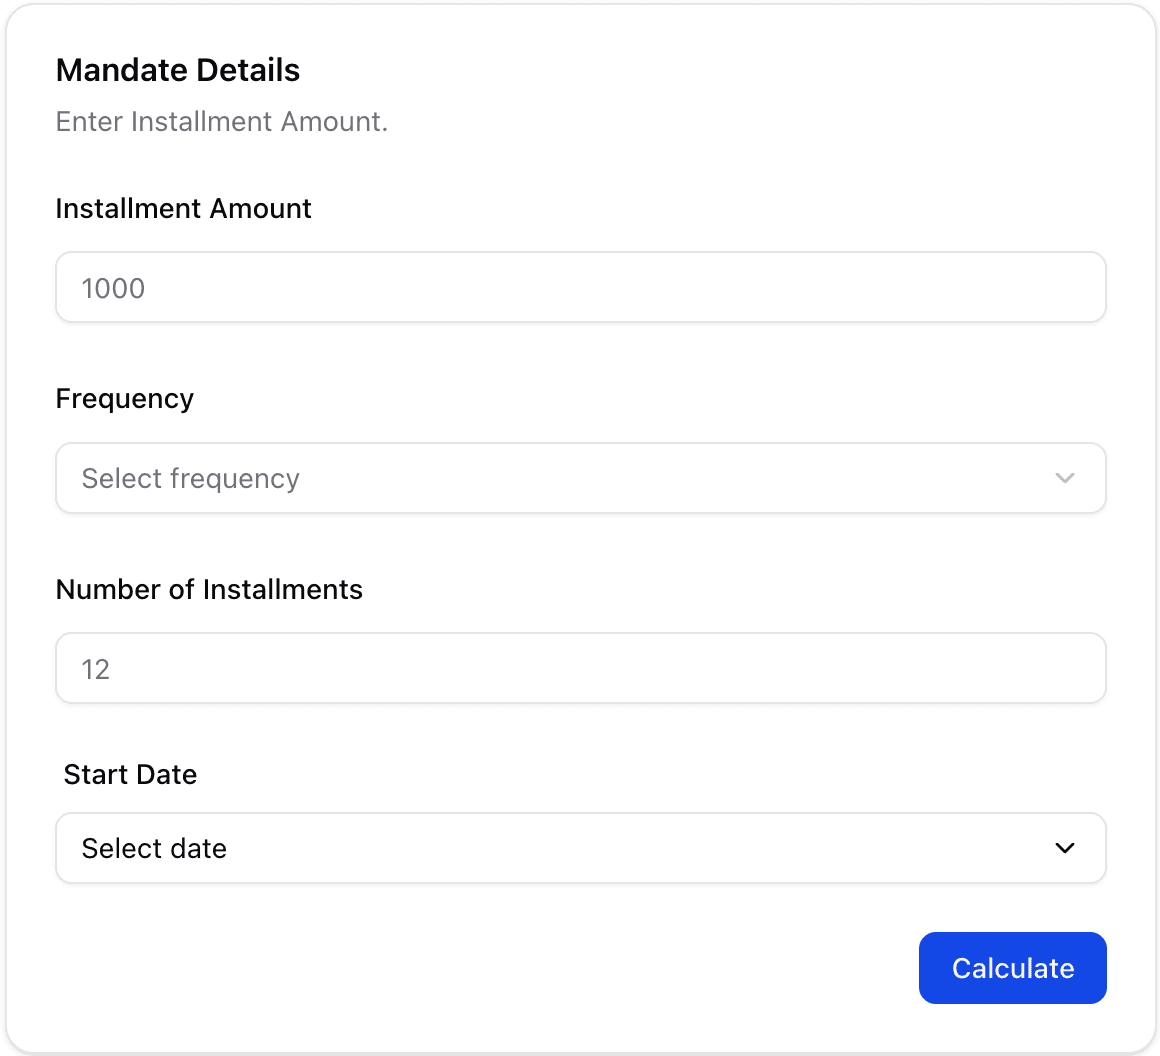Click the Start Date label
This screenshot has height=1056, width=1160.
(130, 774)
